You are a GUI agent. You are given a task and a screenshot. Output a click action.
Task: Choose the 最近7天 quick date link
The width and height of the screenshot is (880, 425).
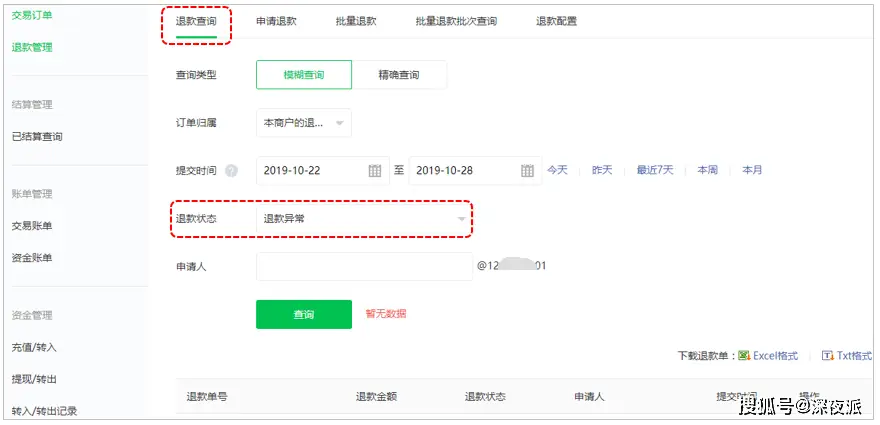click(x=655, y=170)
